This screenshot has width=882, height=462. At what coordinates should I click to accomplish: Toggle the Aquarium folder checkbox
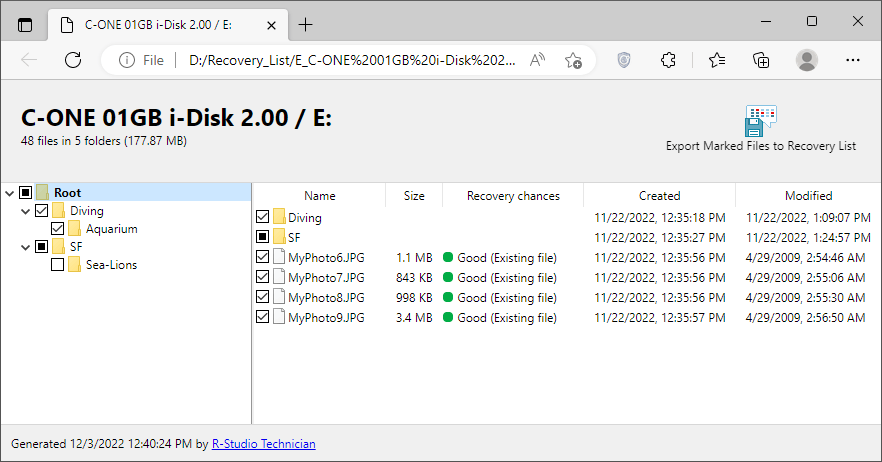point(57,229)
